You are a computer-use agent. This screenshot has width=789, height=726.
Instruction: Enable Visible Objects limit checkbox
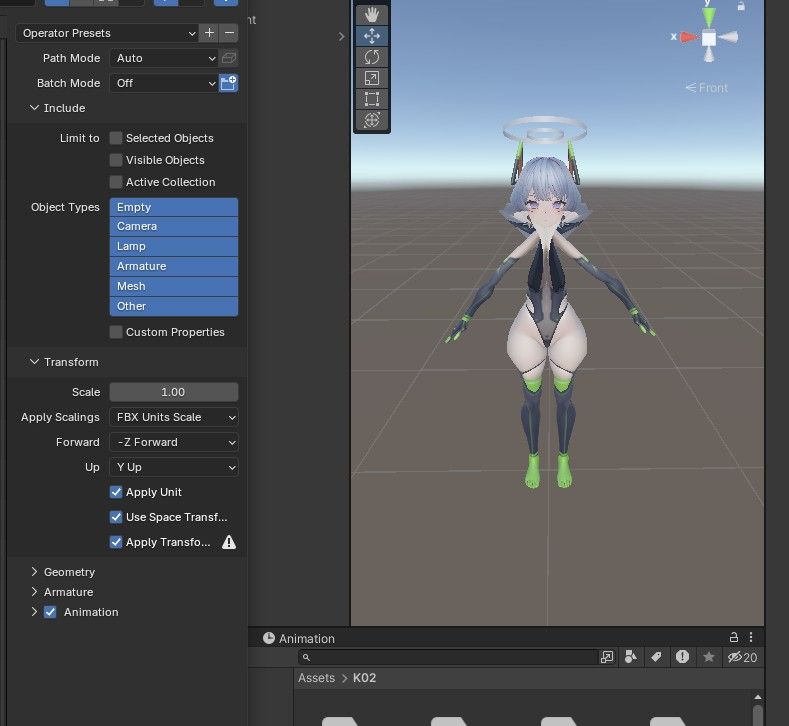click(x=116, y=160)
